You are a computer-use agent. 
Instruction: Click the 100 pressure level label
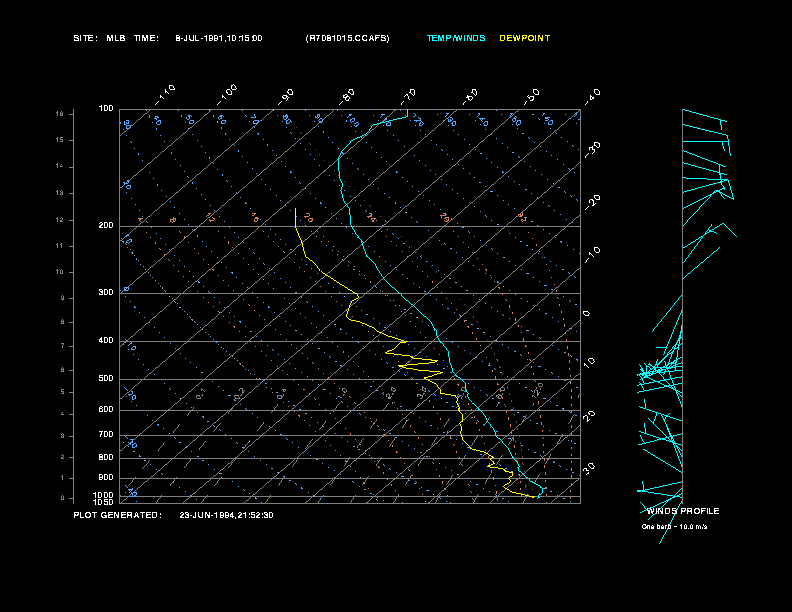106,109
